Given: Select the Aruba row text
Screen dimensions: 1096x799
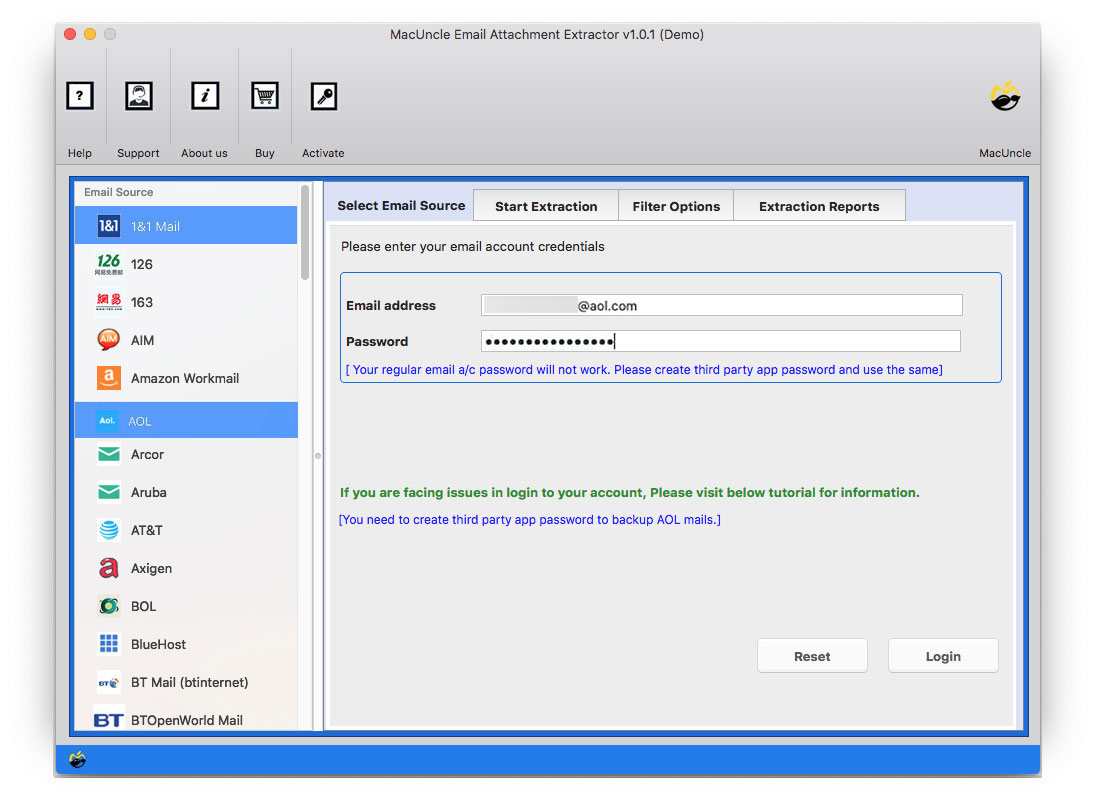Looking at the screenshot, I should pyautogui.click(x=149, y=492).
